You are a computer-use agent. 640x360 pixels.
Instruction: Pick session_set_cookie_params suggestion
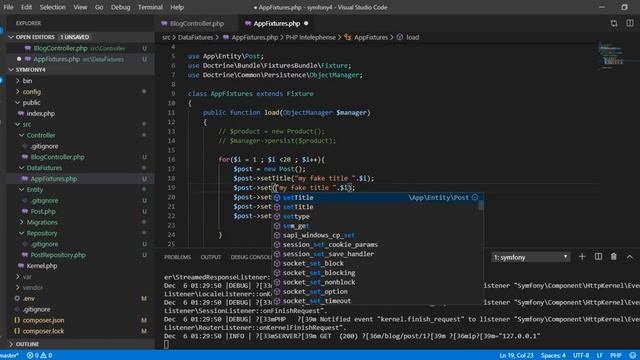coord(378,244)
